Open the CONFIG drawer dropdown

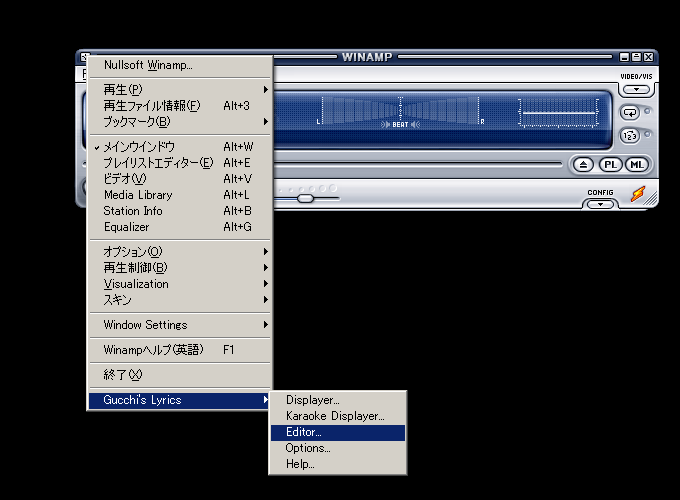coord(600,204)
